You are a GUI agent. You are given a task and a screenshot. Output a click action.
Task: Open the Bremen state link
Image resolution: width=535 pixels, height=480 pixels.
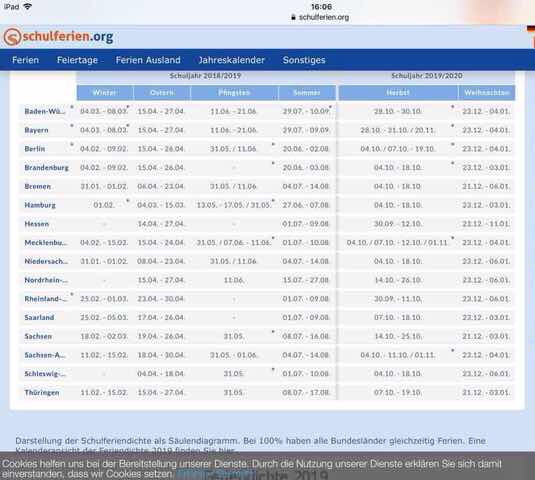(38, 187)
